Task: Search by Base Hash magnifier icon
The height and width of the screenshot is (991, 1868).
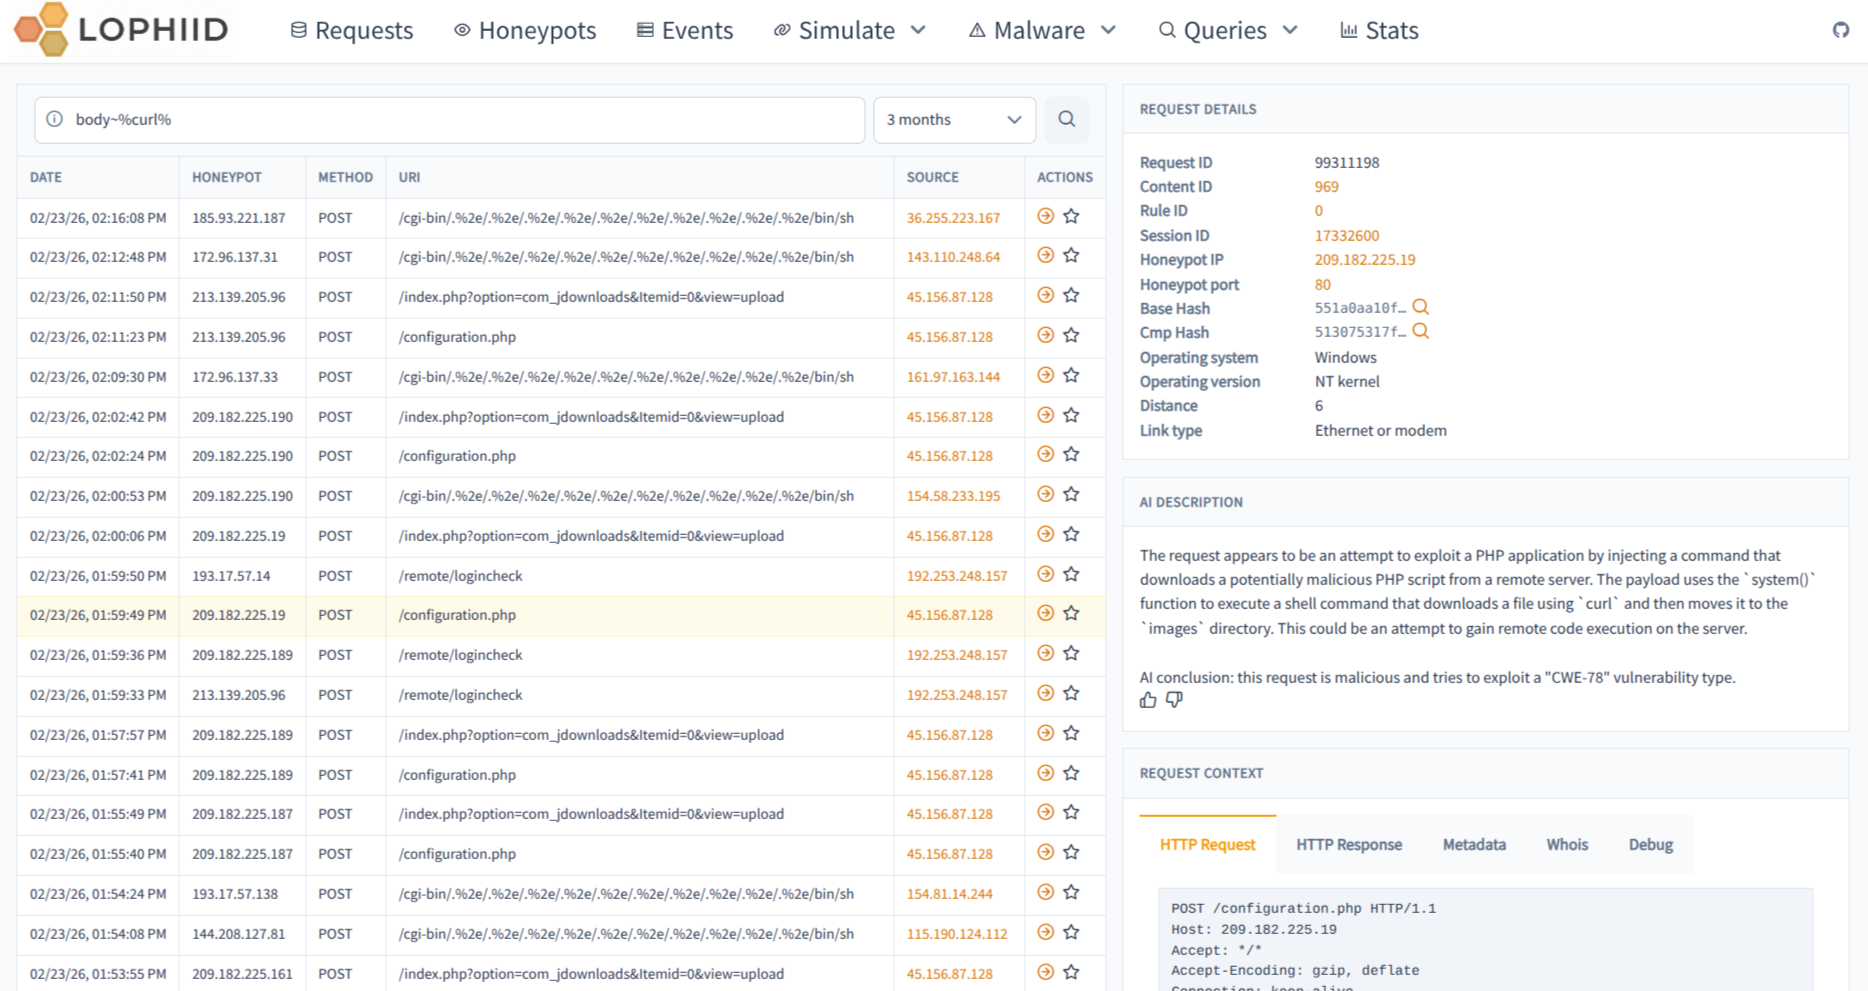Action: 1420,308
